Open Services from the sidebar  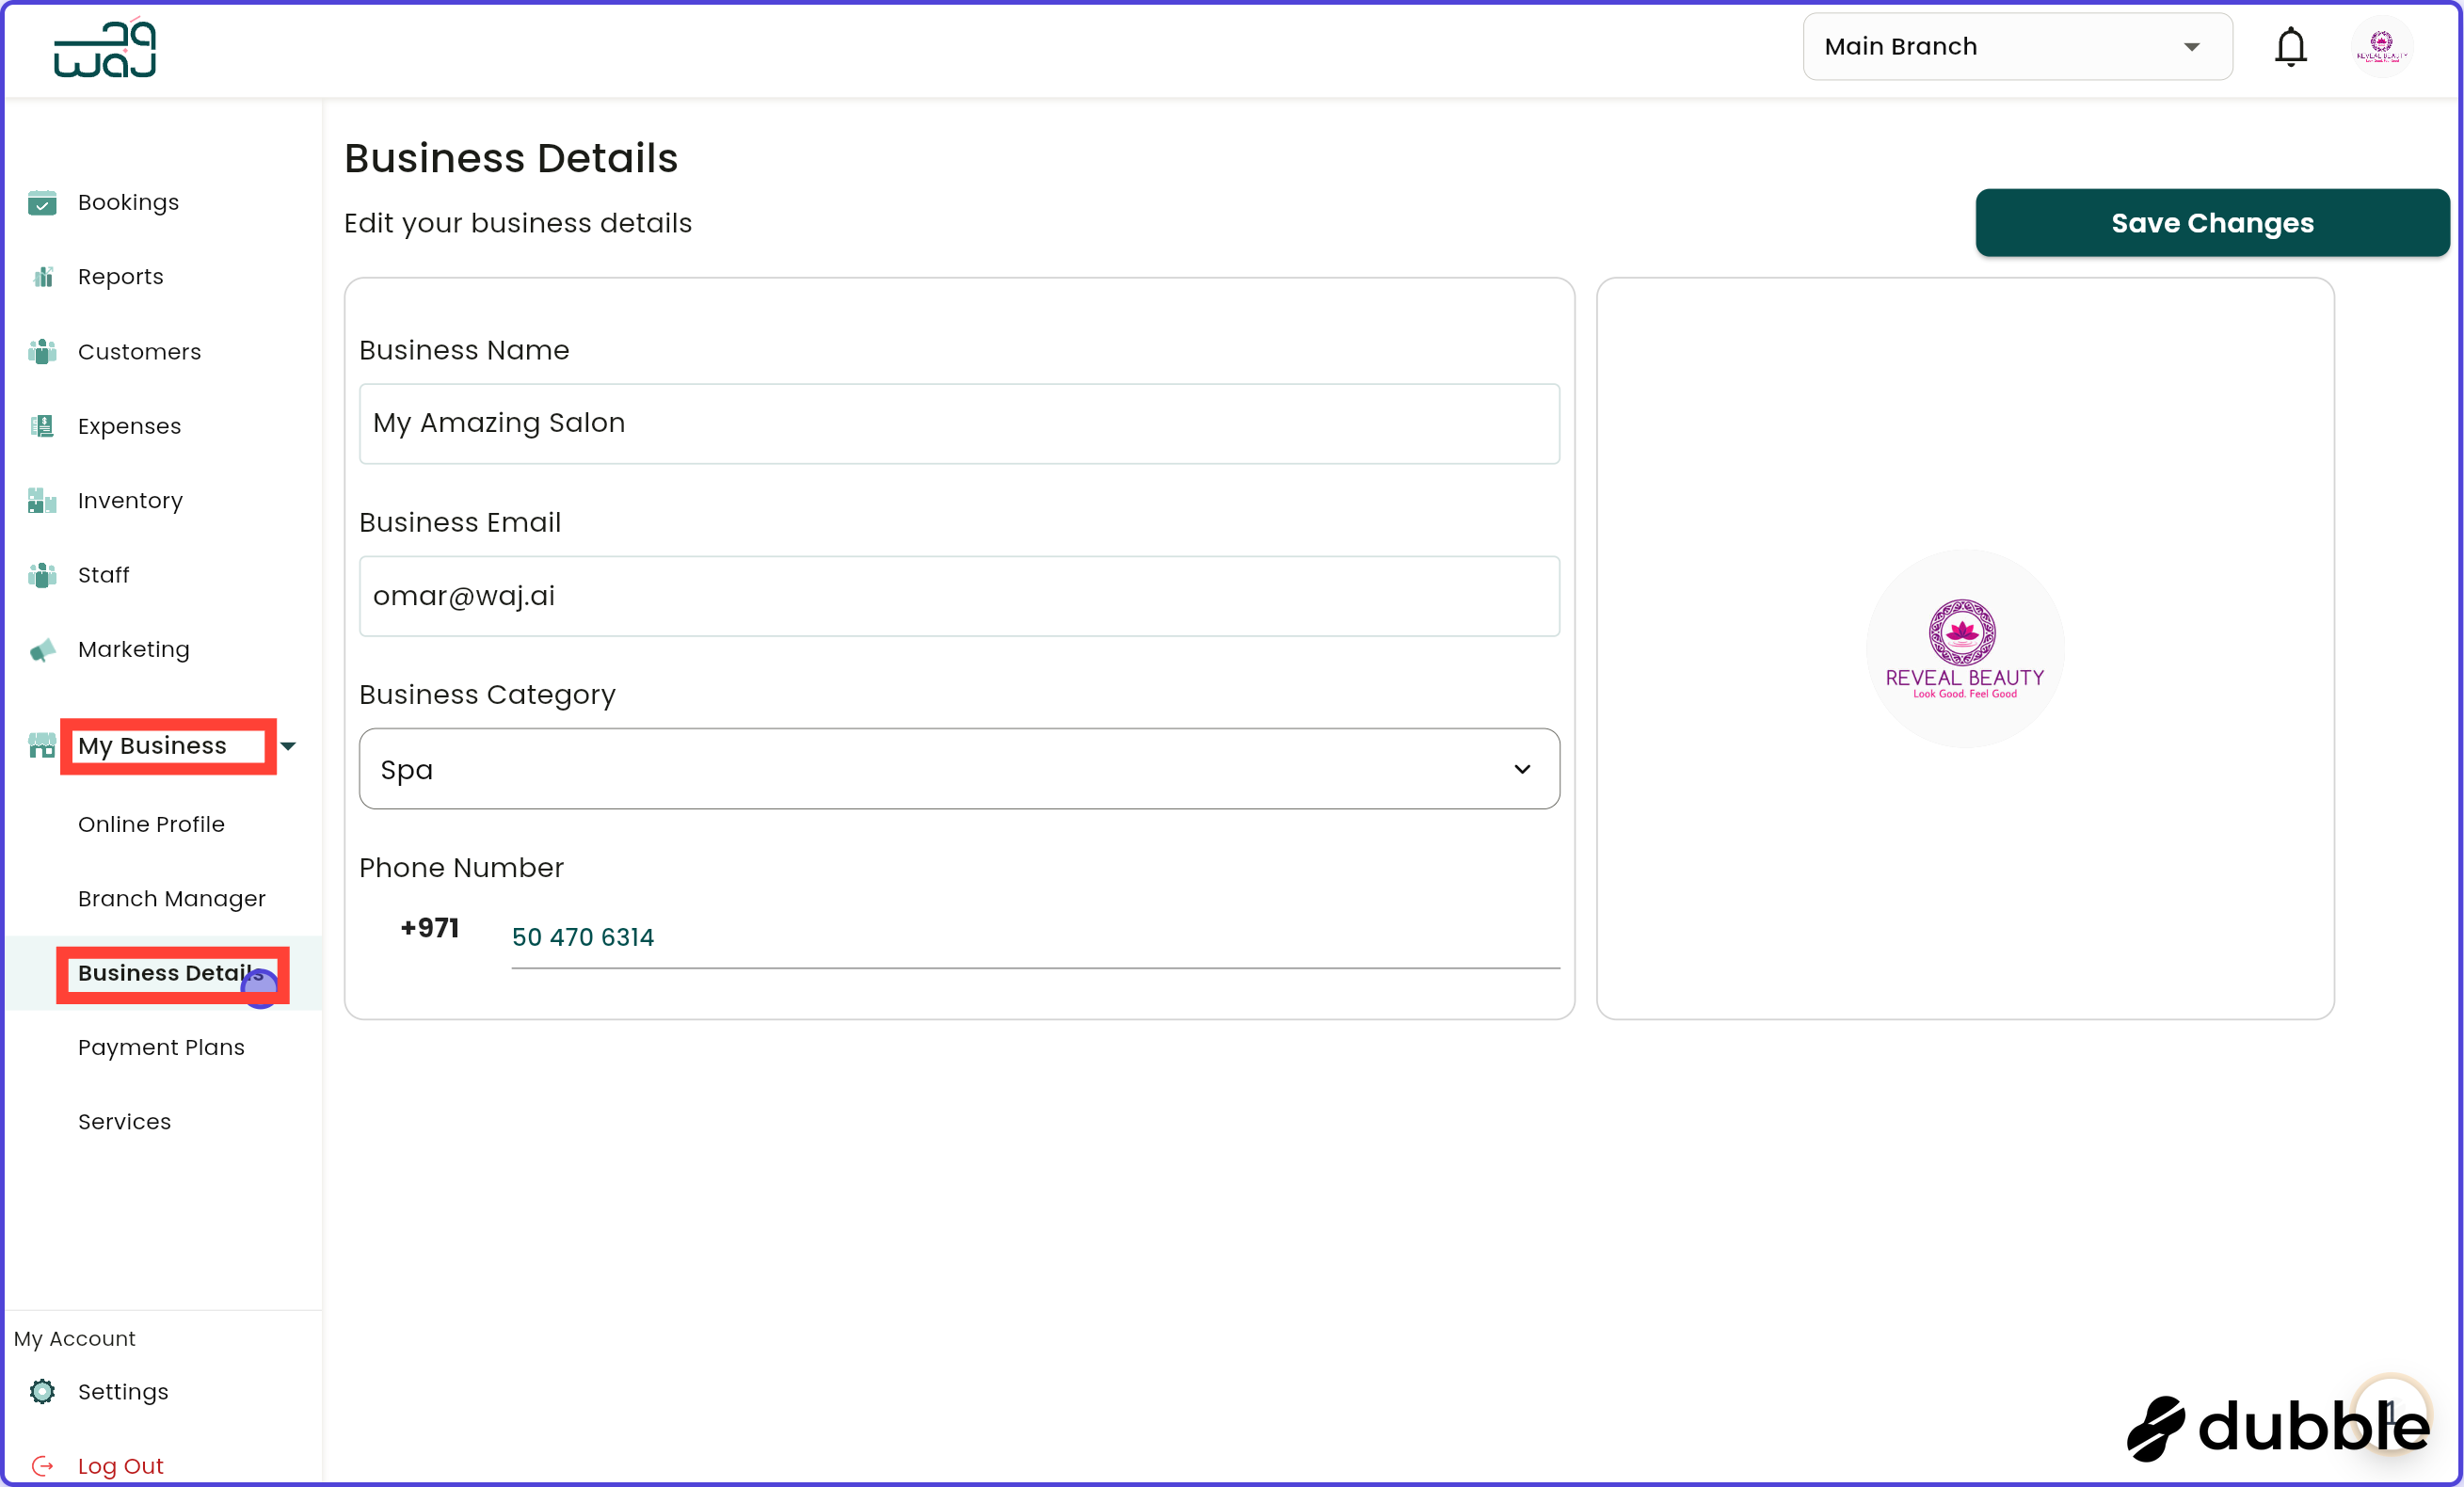point(124,1121)
